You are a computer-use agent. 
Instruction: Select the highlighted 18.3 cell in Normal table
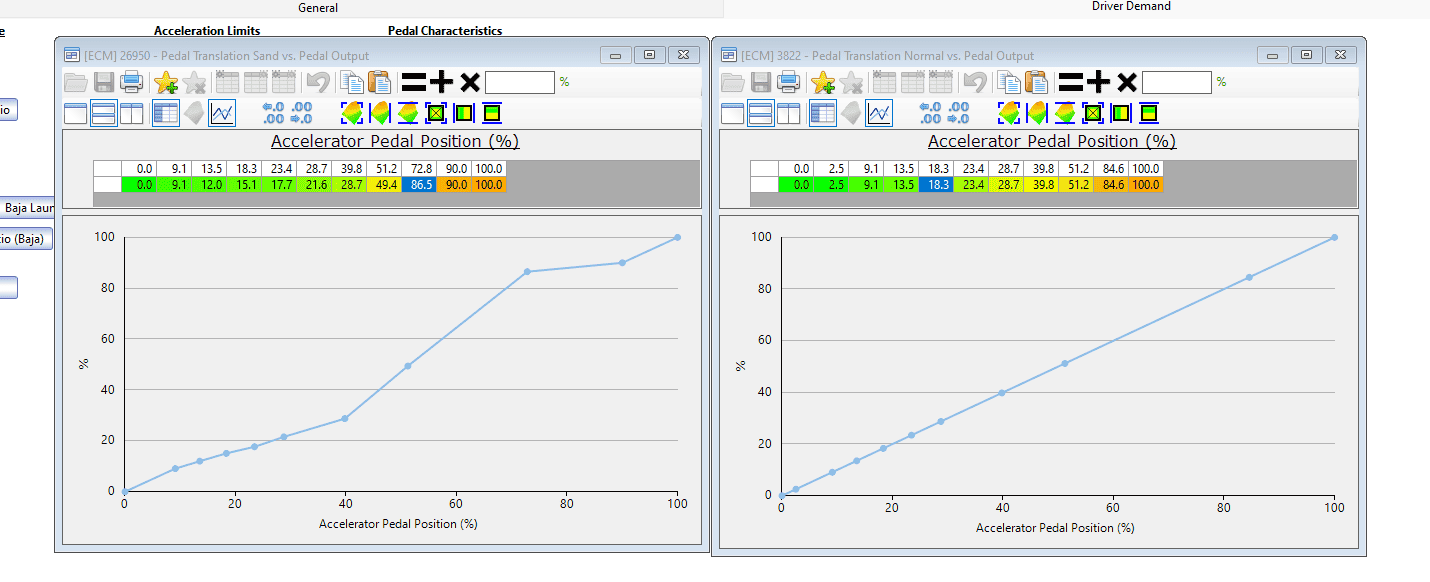(937, 185)
